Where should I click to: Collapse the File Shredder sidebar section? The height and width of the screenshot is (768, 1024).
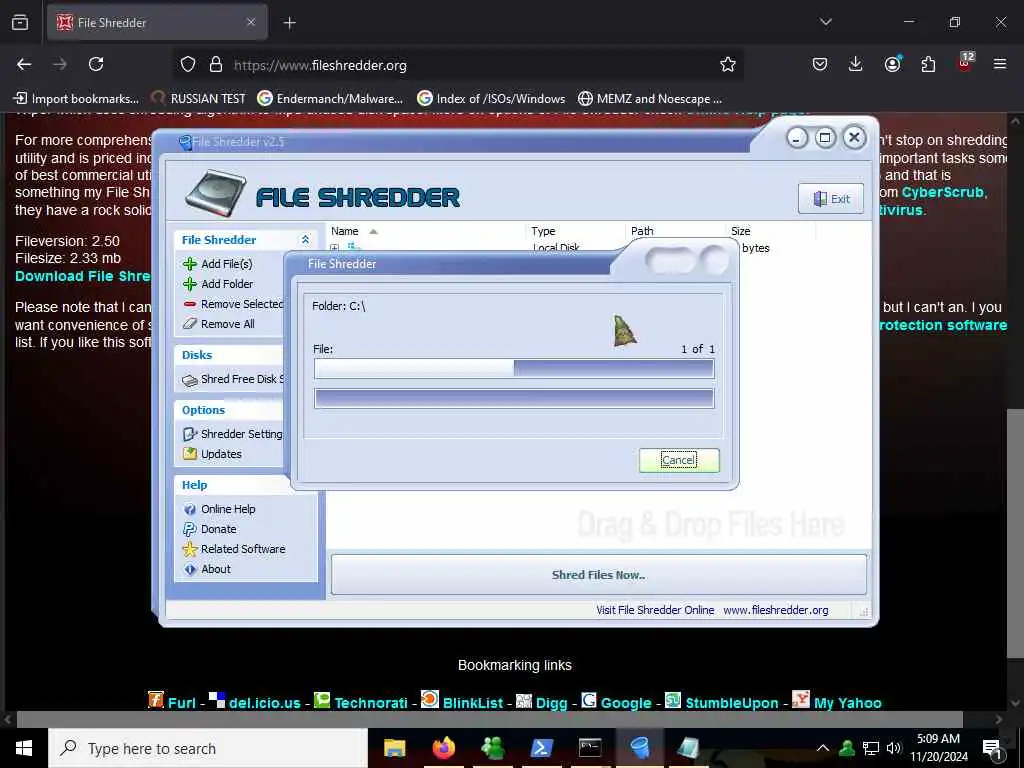(x=305, y=240)
